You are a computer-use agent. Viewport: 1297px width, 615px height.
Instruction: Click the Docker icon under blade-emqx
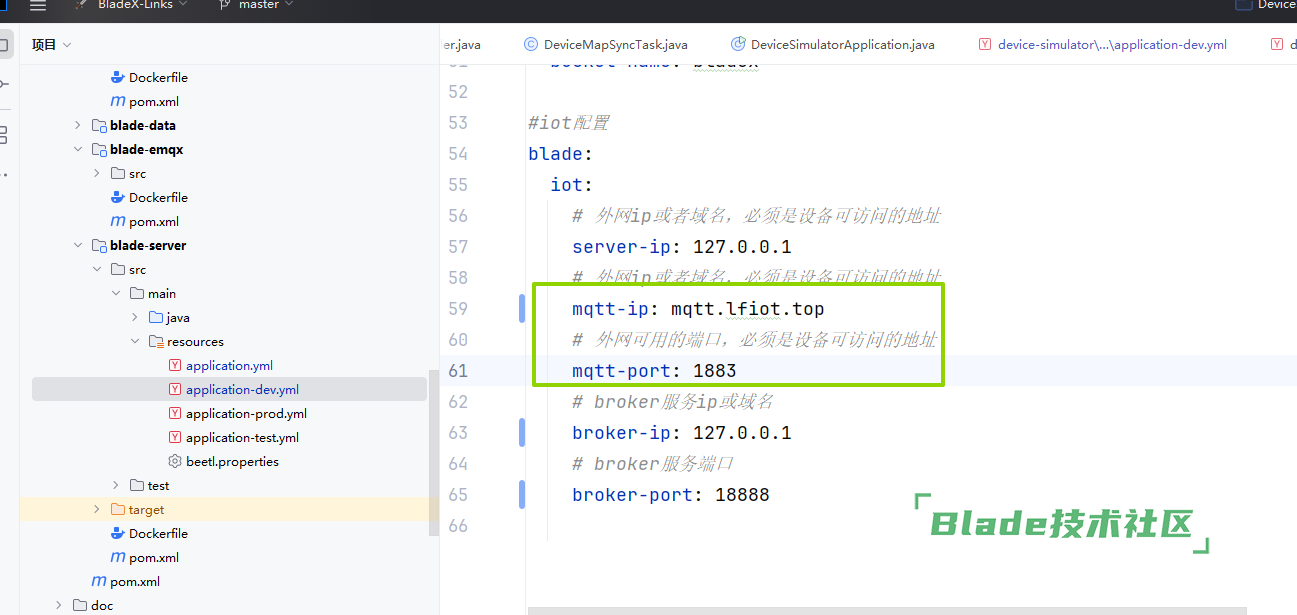[118, 198]
